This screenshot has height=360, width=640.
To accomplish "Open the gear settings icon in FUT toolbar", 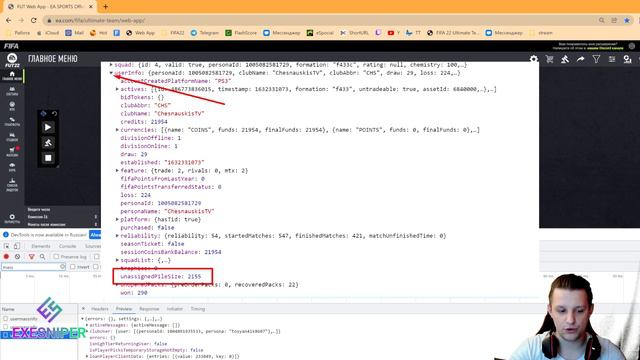I will 533,59.
